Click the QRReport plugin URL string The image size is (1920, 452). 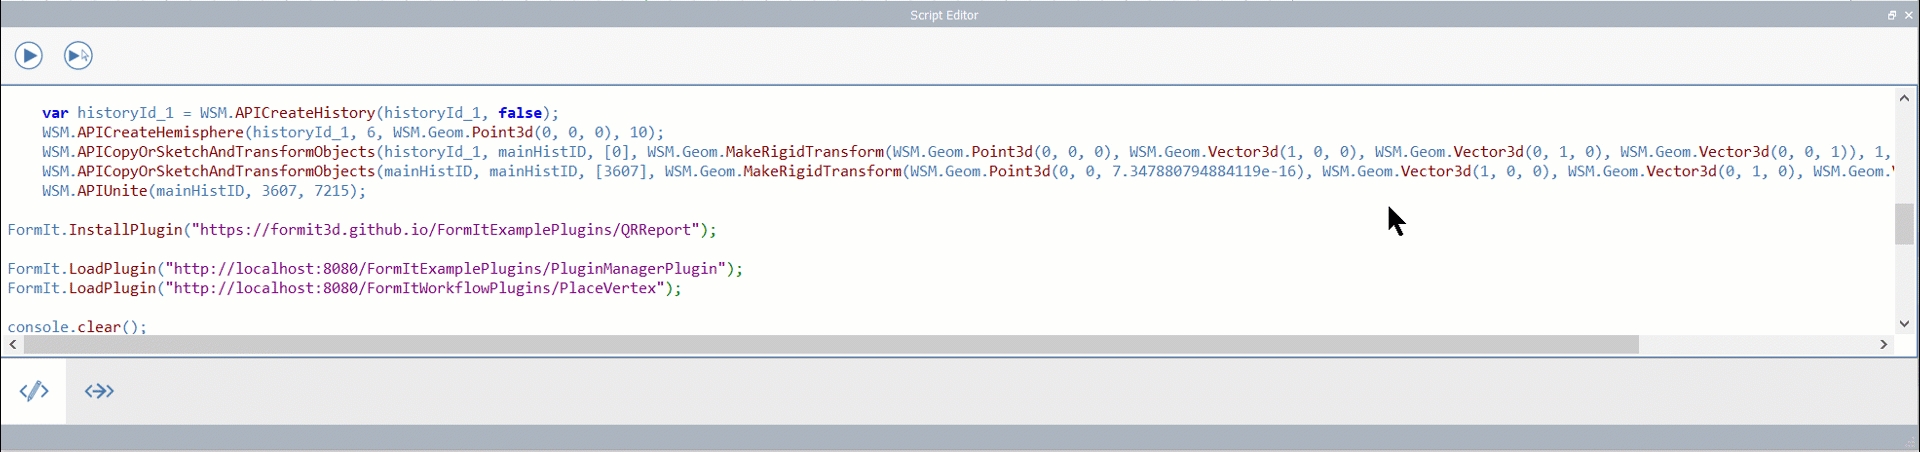(x=446, y=230)
